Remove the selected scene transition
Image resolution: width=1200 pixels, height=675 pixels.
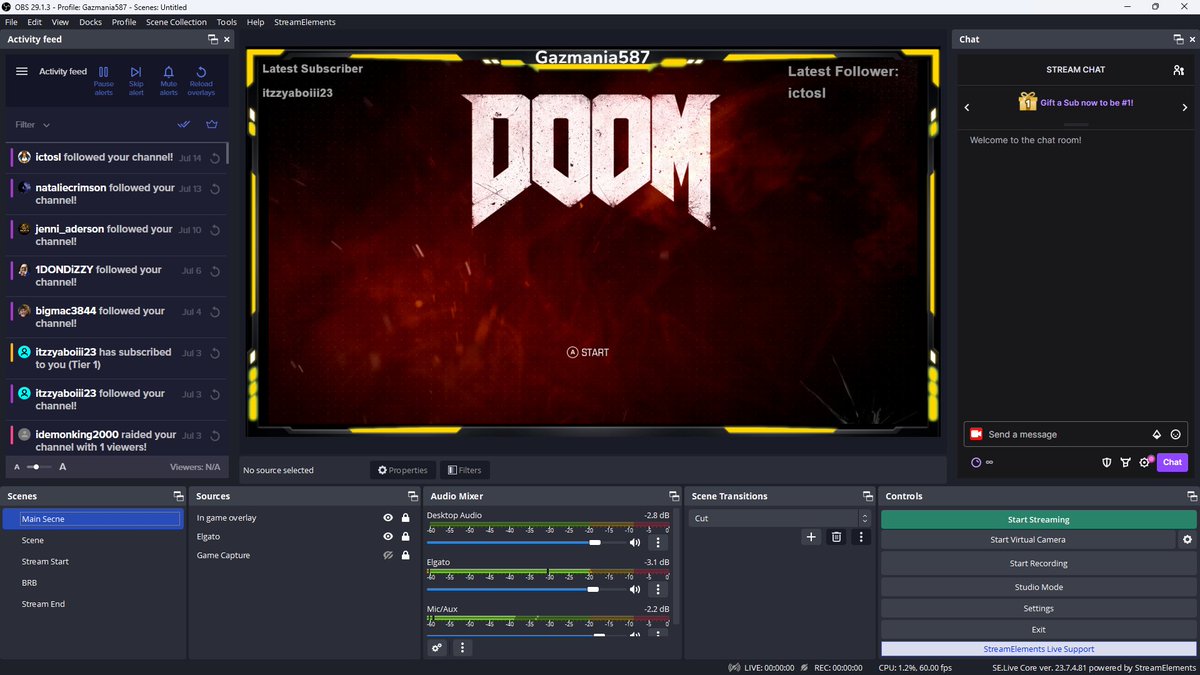point(837,537)
